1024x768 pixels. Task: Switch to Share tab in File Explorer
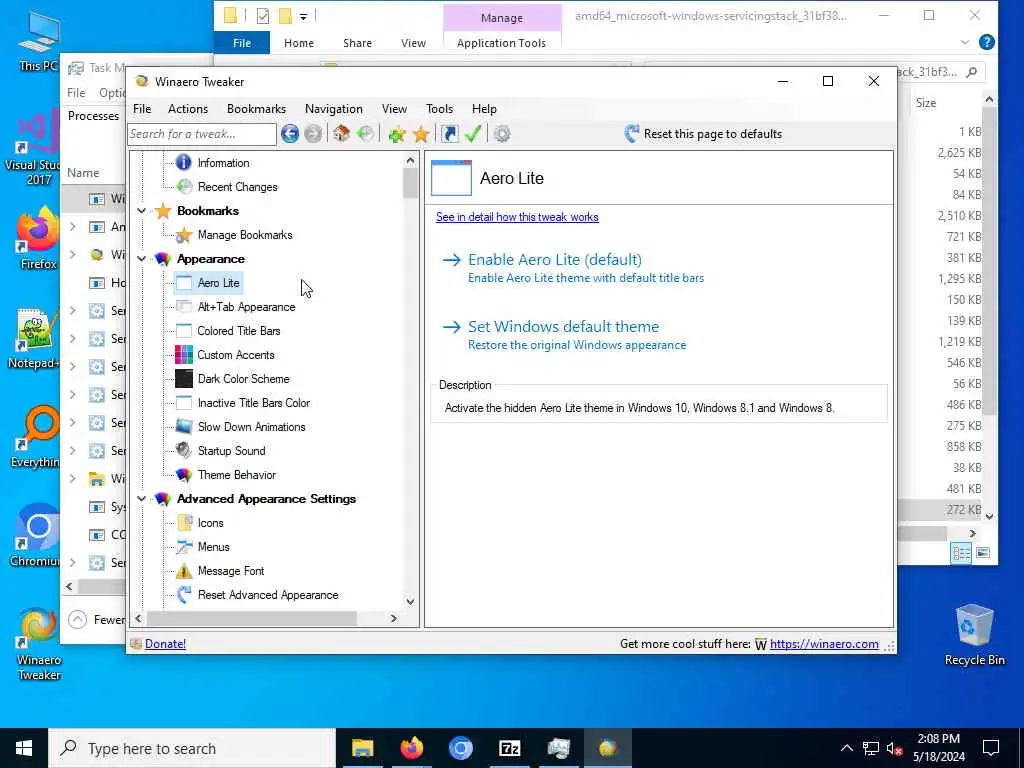(x=357, y=43)
